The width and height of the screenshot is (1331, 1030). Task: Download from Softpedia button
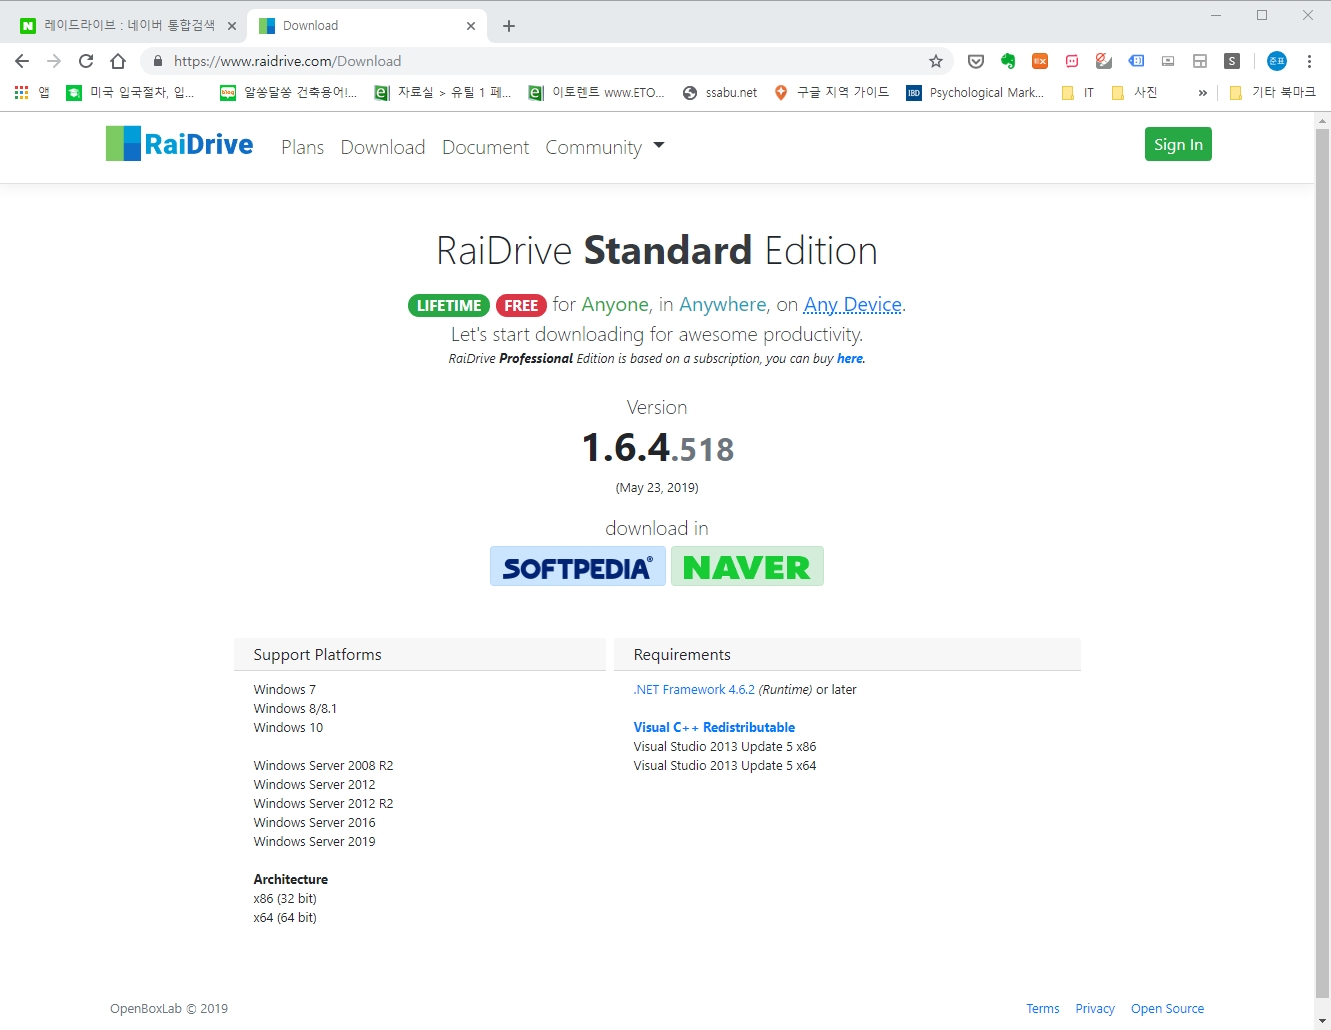578,566
